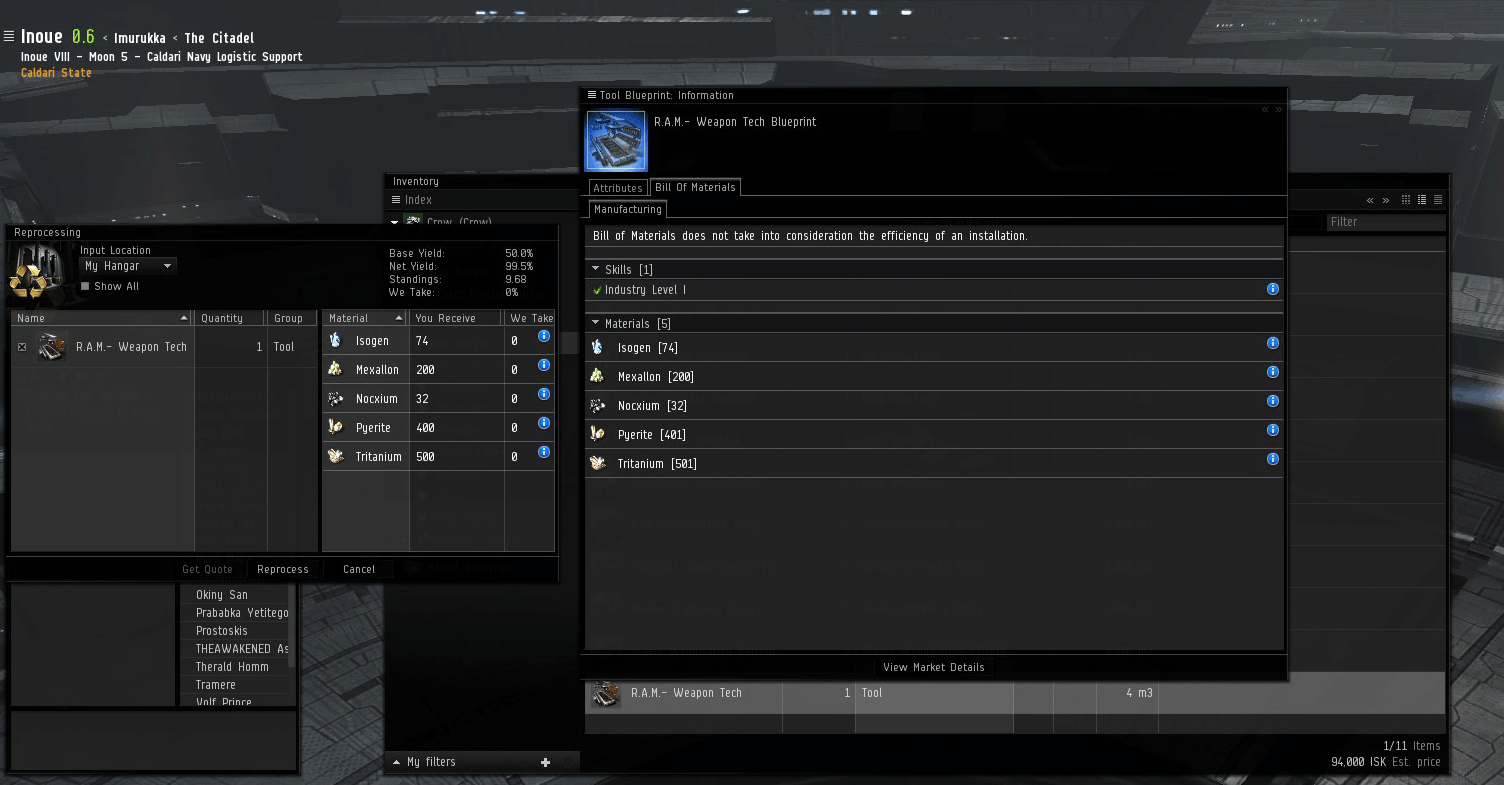Sort reprocessing list by Group column
This screenshot has width=1504, height=785.
(x=292, y=318)
